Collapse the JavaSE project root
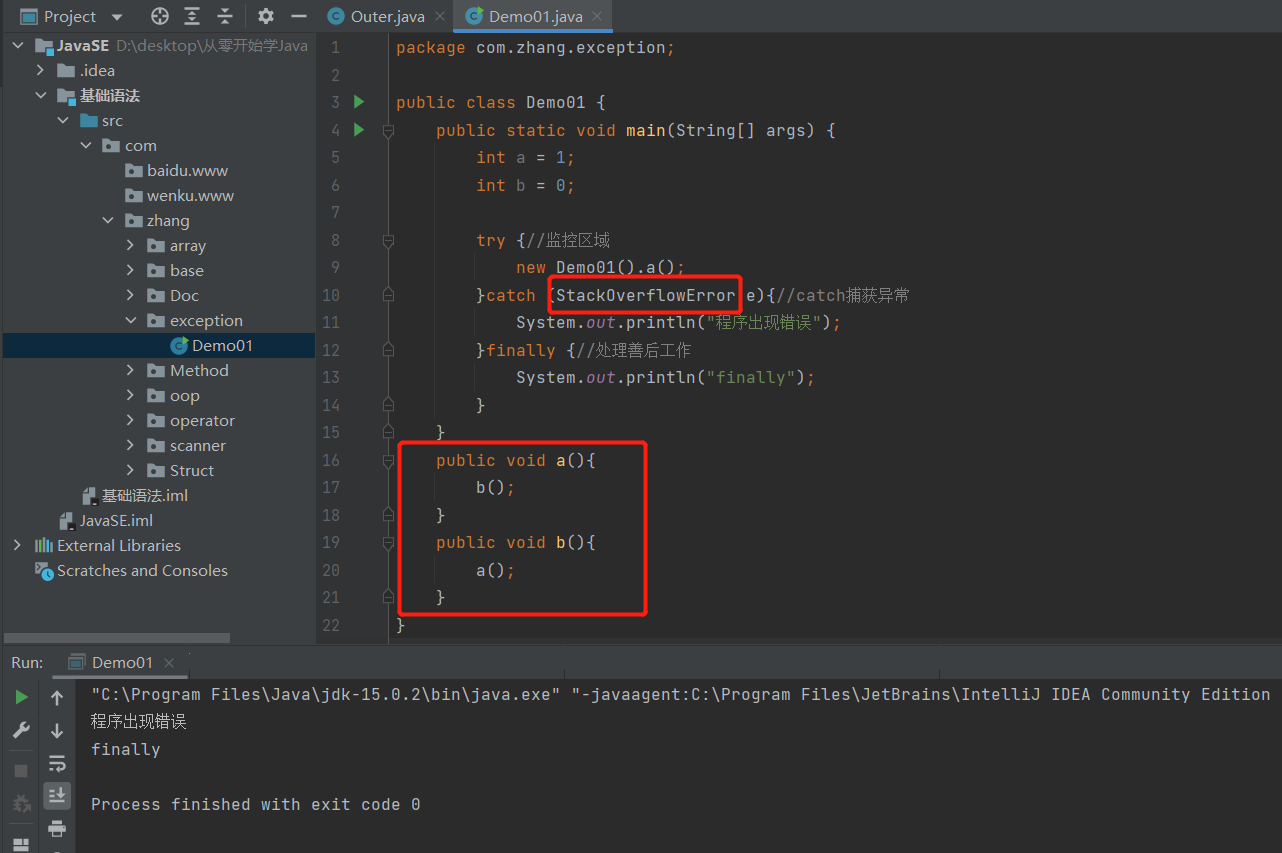1282x853 pixels. (18, 46)
